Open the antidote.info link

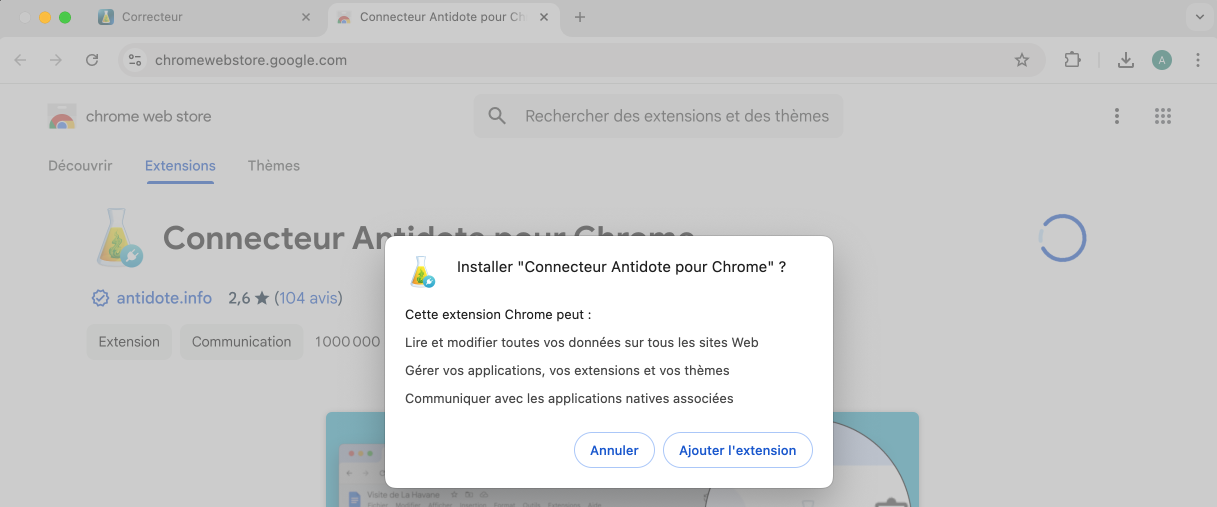point(164,298)
